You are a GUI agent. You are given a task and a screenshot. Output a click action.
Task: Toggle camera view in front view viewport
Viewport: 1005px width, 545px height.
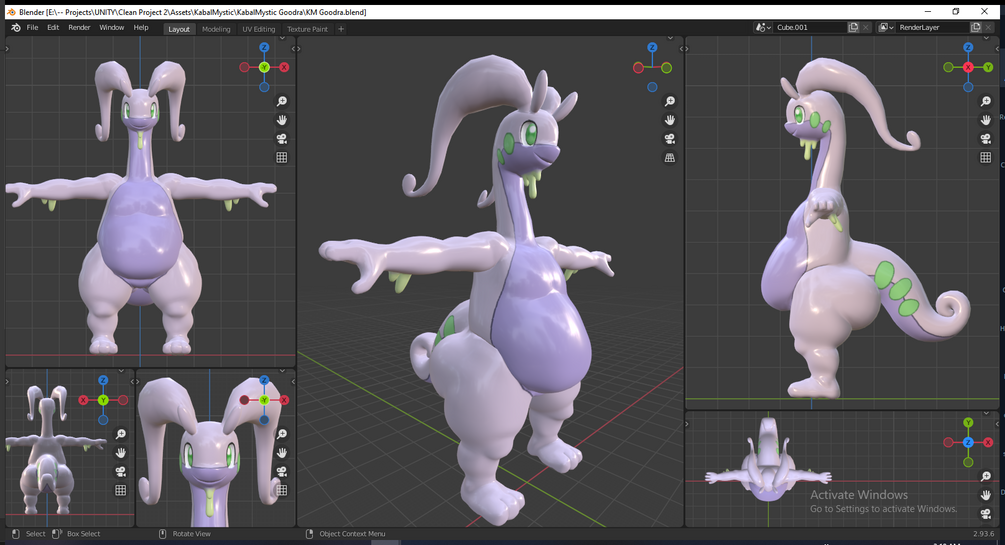tap(281, 138)
